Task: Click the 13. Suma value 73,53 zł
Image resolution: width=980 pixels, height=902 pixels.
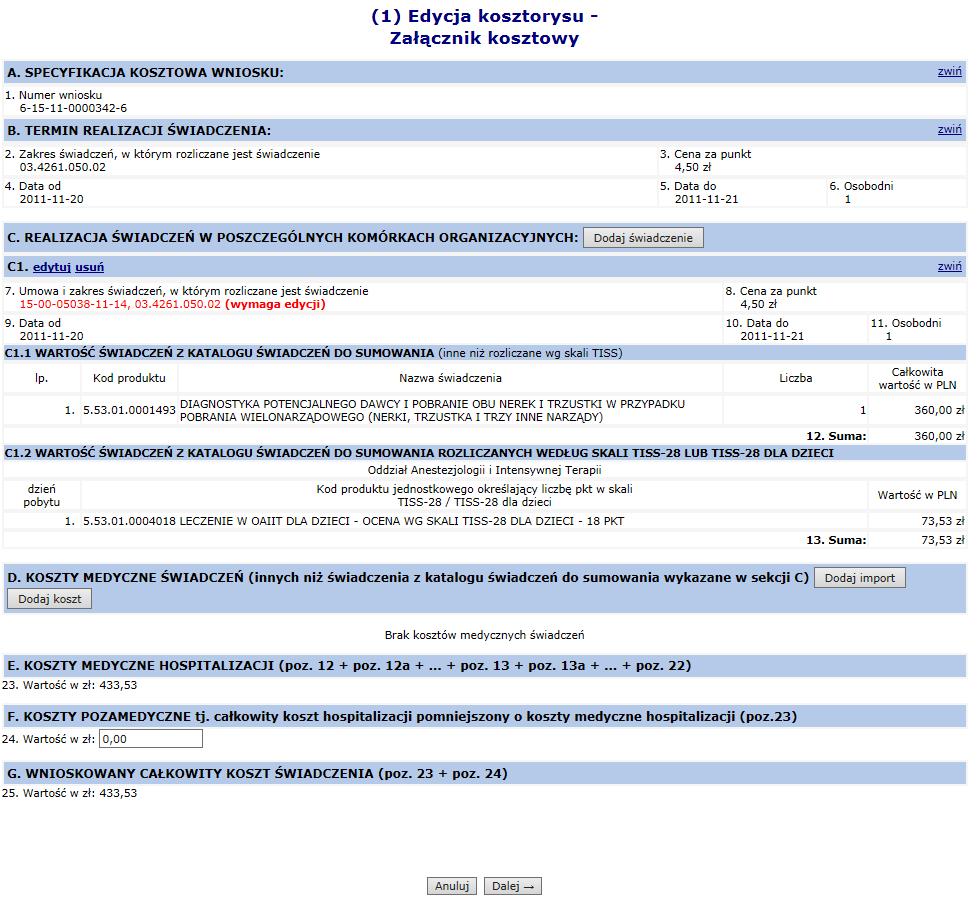Action: pos(942,540)
